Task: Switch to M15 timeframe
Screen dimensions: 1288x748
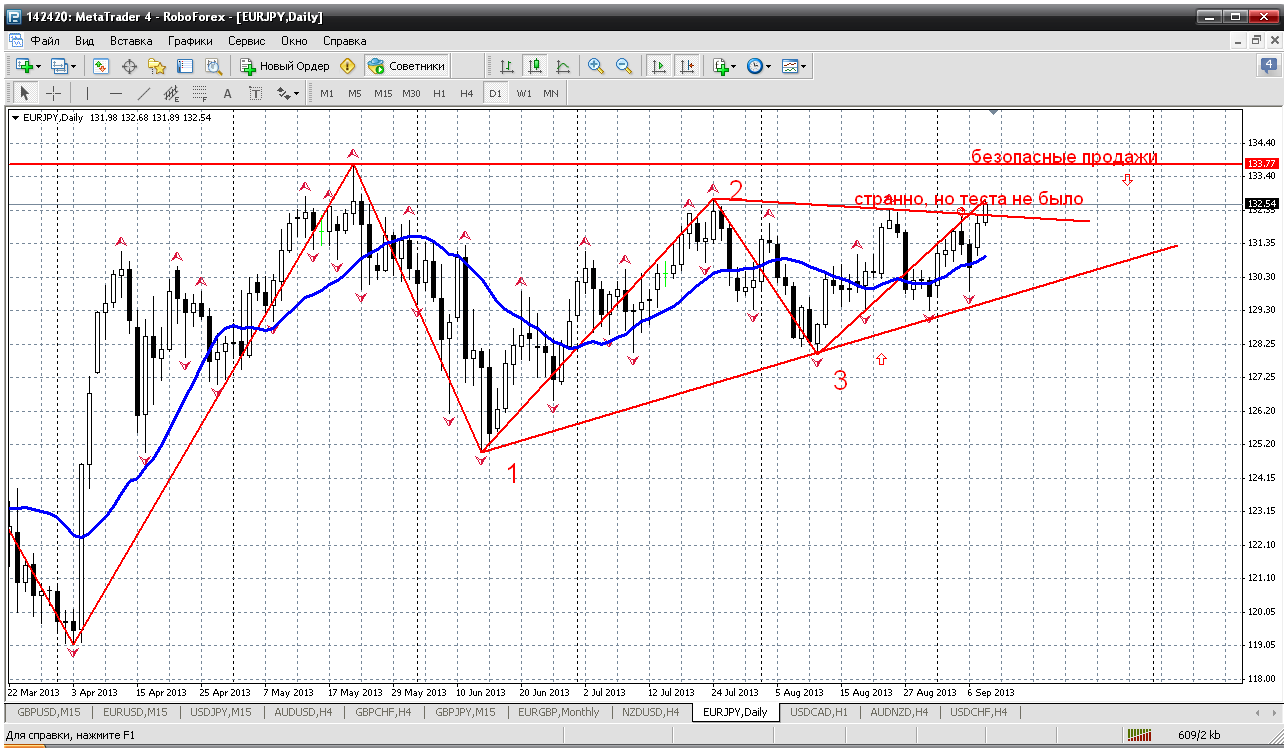Action: [383, 93]
